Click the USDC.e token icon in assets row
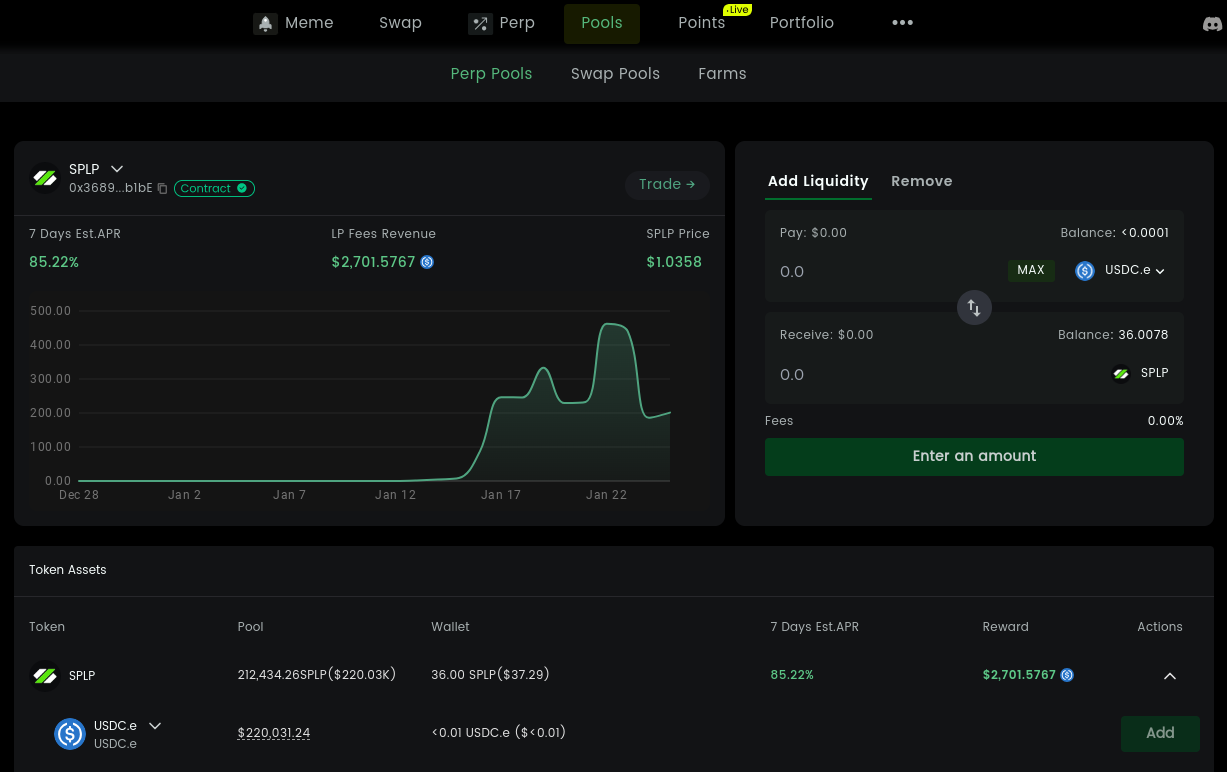This screenshot has height=772, width=1227. pos(70,734)
